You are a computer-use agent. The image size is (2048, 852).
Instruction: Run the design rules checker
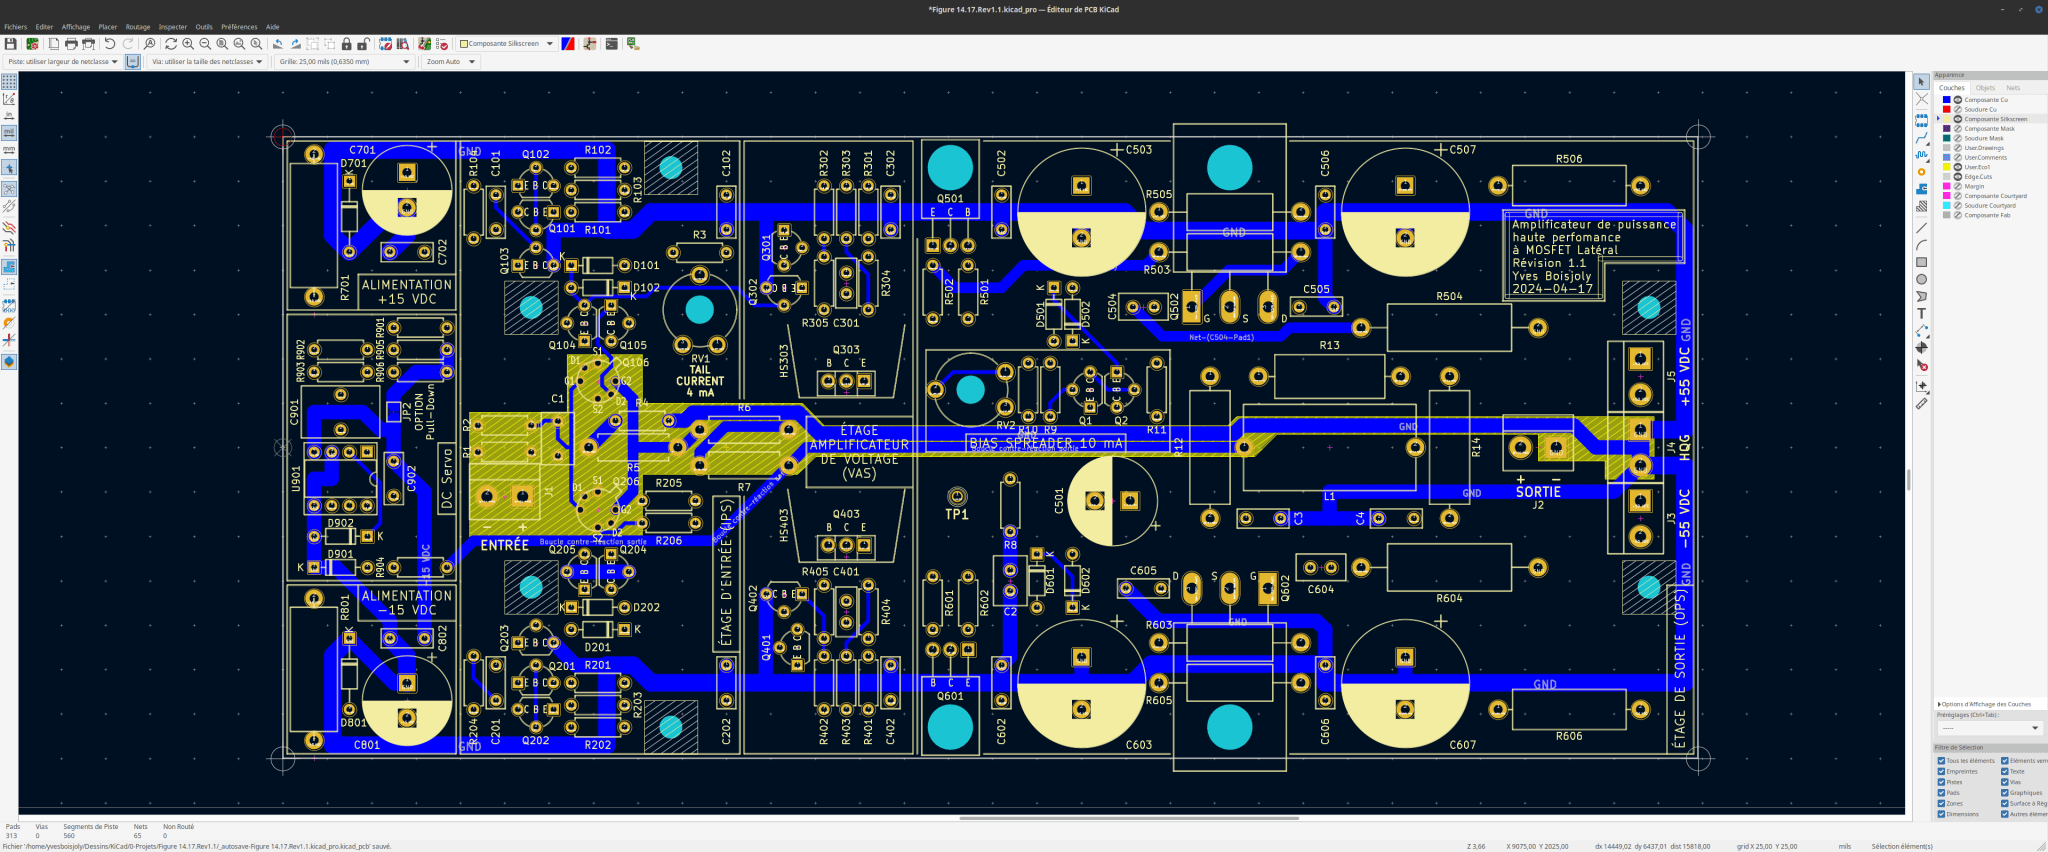[x=442, y=44]
